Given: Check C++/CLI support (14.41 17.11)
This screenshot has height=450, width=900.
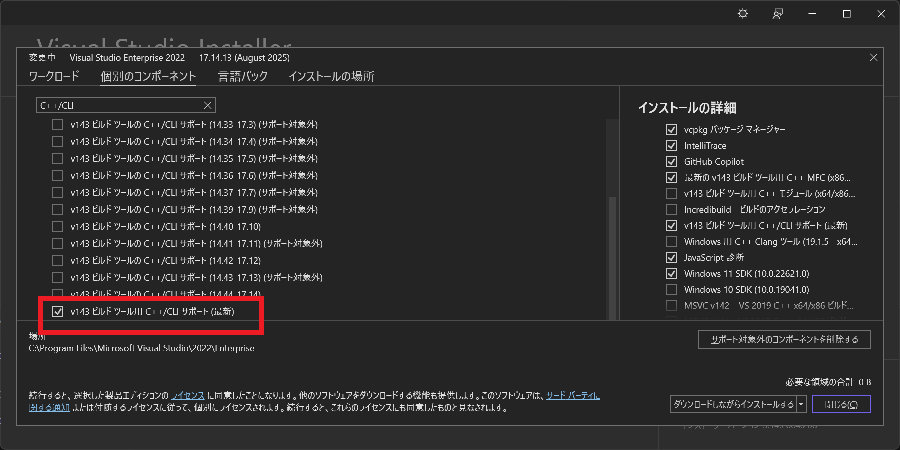Looking at the screenshot, I should [57, 243].
